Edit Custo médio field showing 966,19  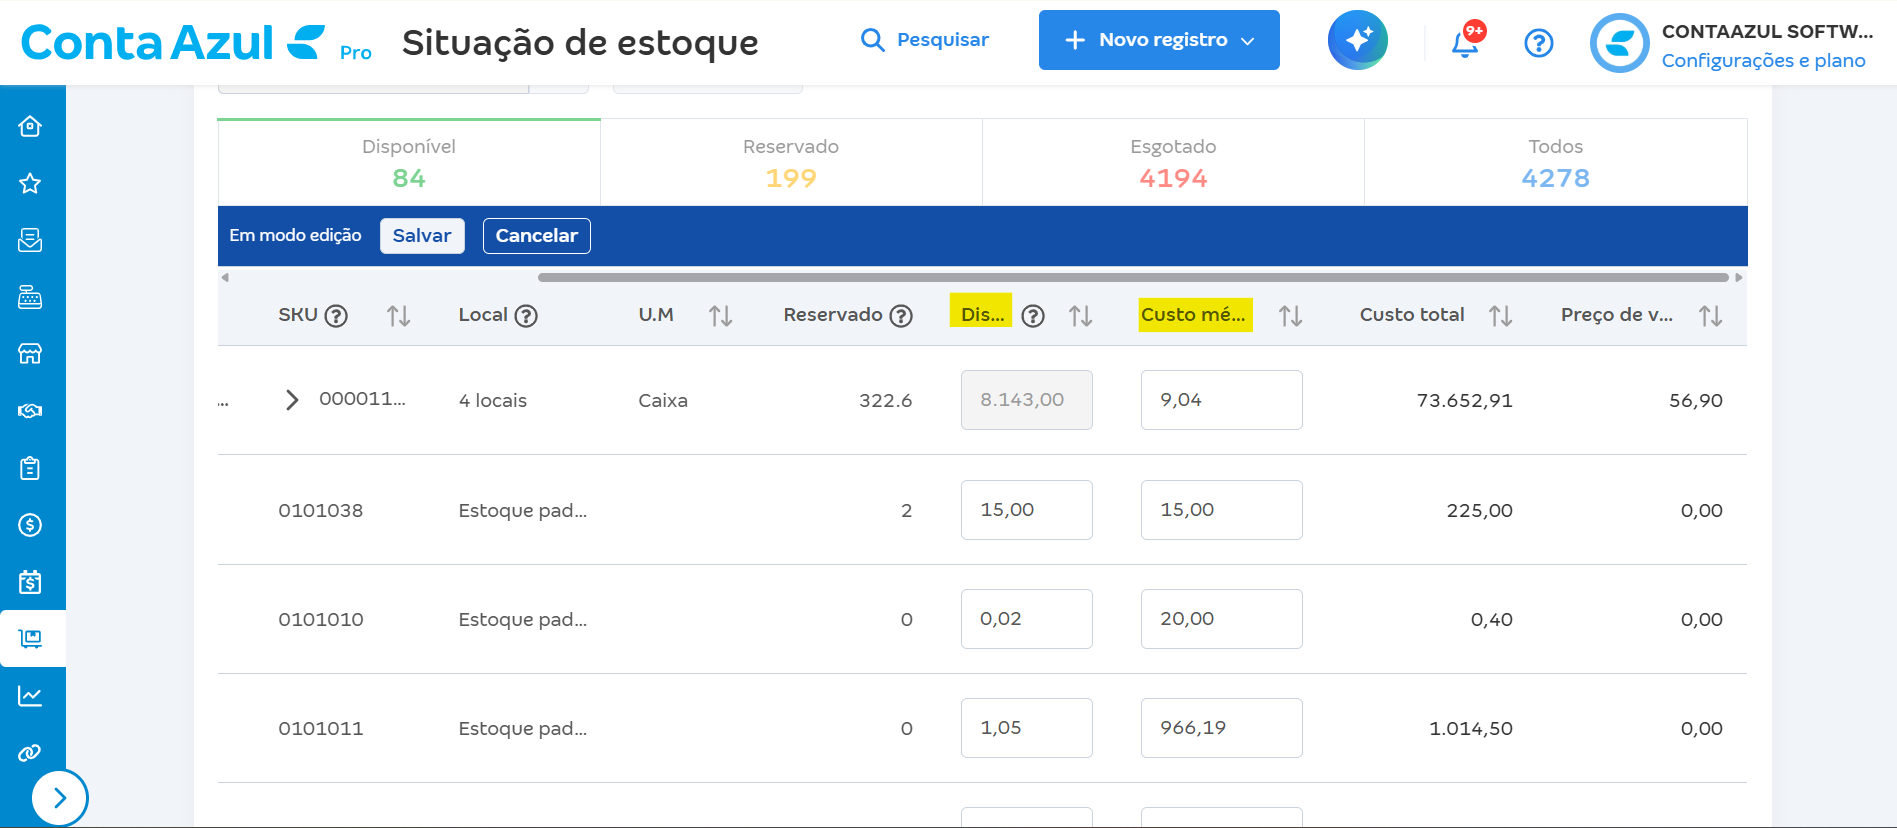point(1222,728)
